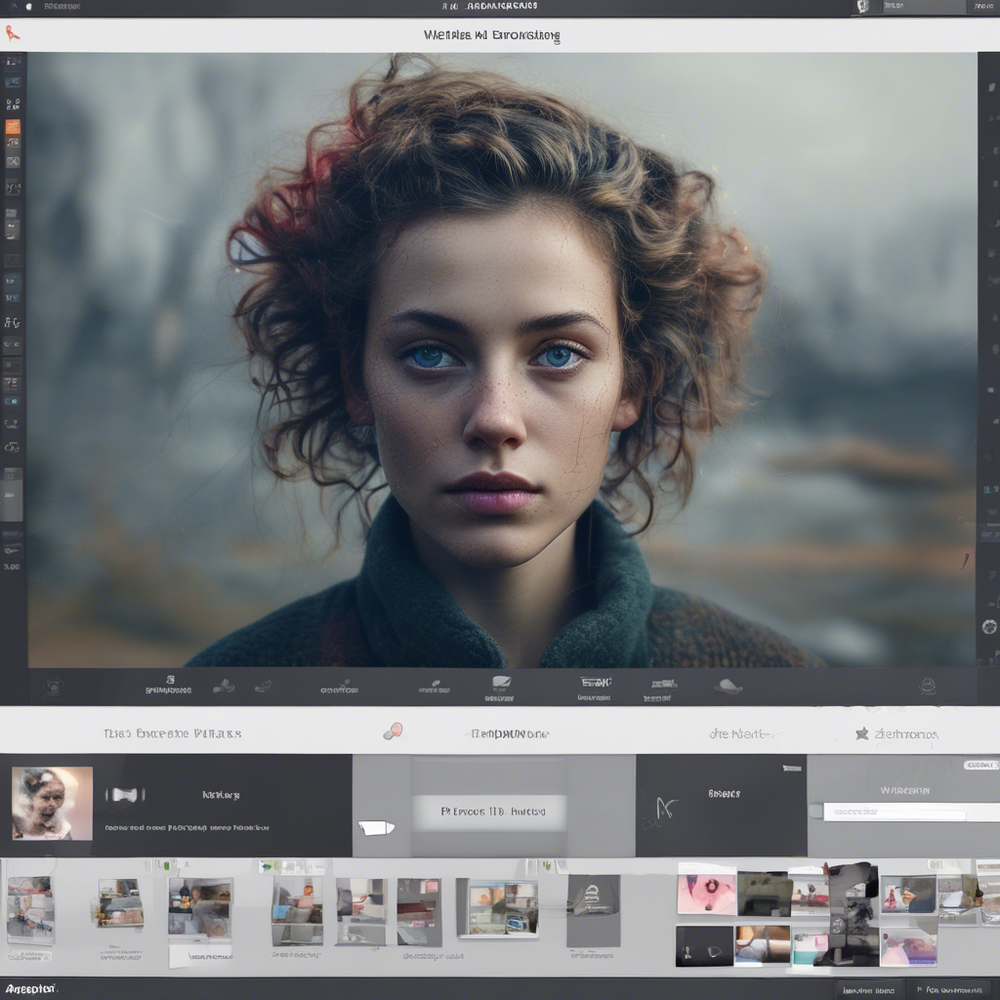Click the star icon in the light tab bar
The width and height of the screenshot is (1000, 1000).
(x=861, y=733)
